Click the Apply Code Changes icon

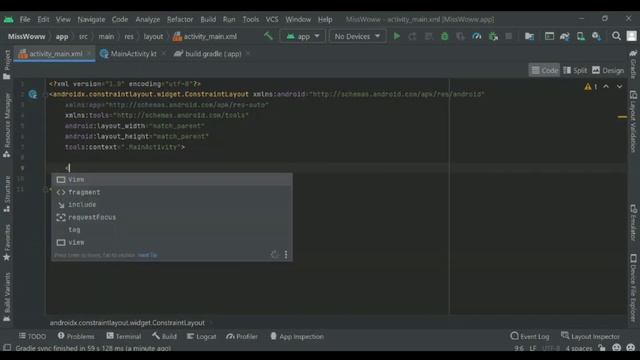pyautogui.click(x=428, y=36)
